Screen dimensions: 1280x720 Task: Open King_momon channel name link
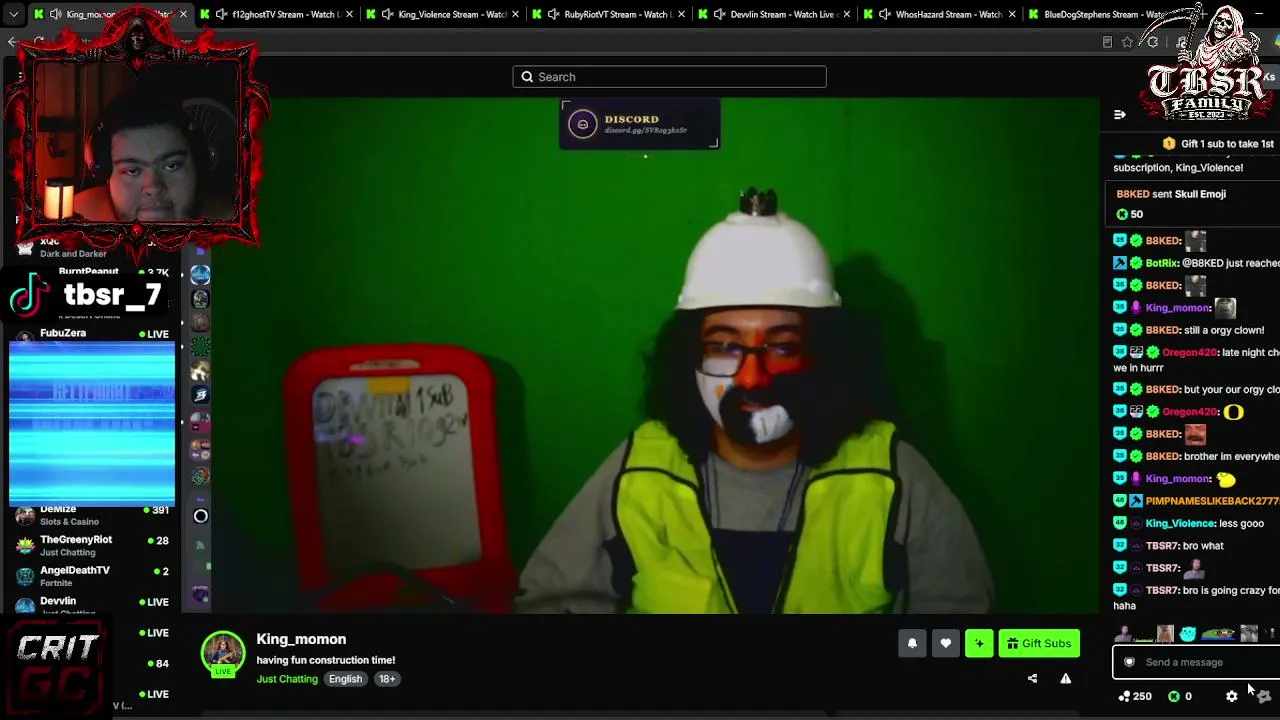(x=301, y=639)
